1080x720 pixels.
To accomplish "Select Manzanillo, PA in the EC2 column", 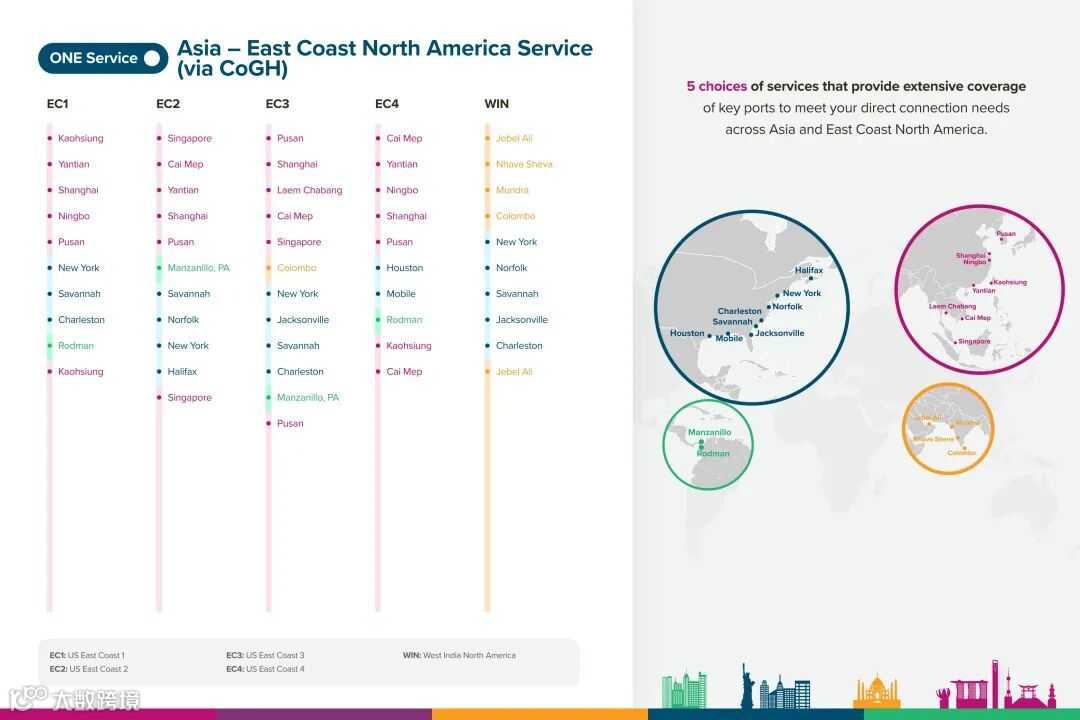I will click(x=198, y=268).
